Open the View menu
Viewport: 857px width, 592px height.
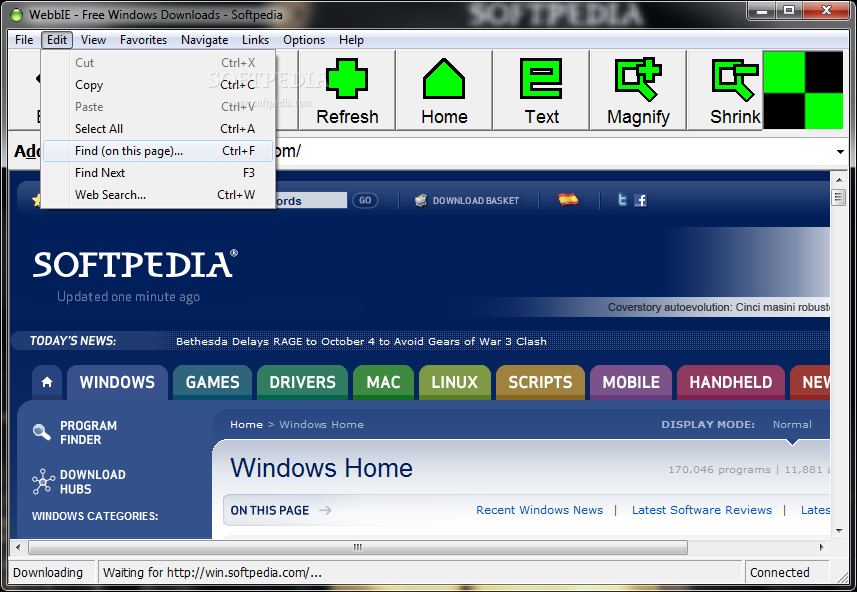point(93,40)
